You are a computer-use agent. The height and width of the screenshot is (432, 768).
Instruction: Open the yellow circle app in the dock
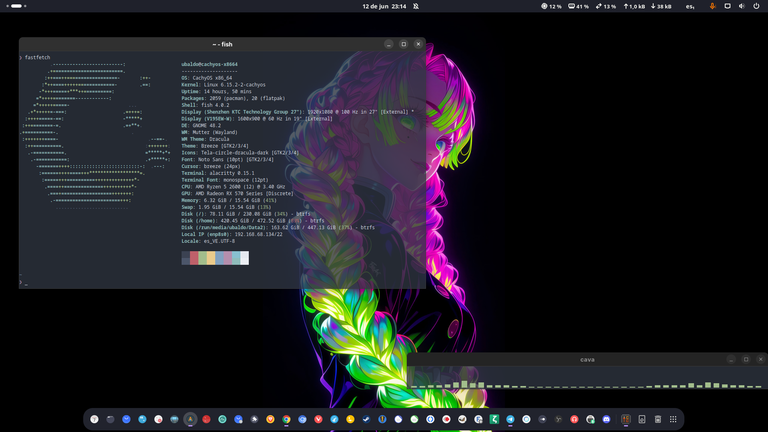[x=350, y=419]
